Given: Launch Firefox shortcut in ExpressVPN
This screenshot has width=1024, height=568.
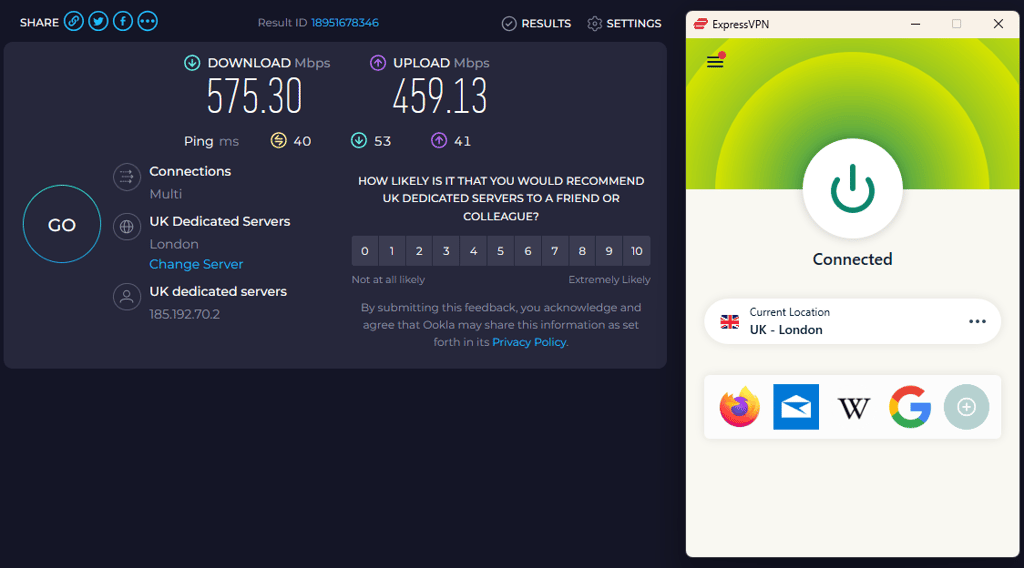Looking at the screenshot, I should click(740, 407).
